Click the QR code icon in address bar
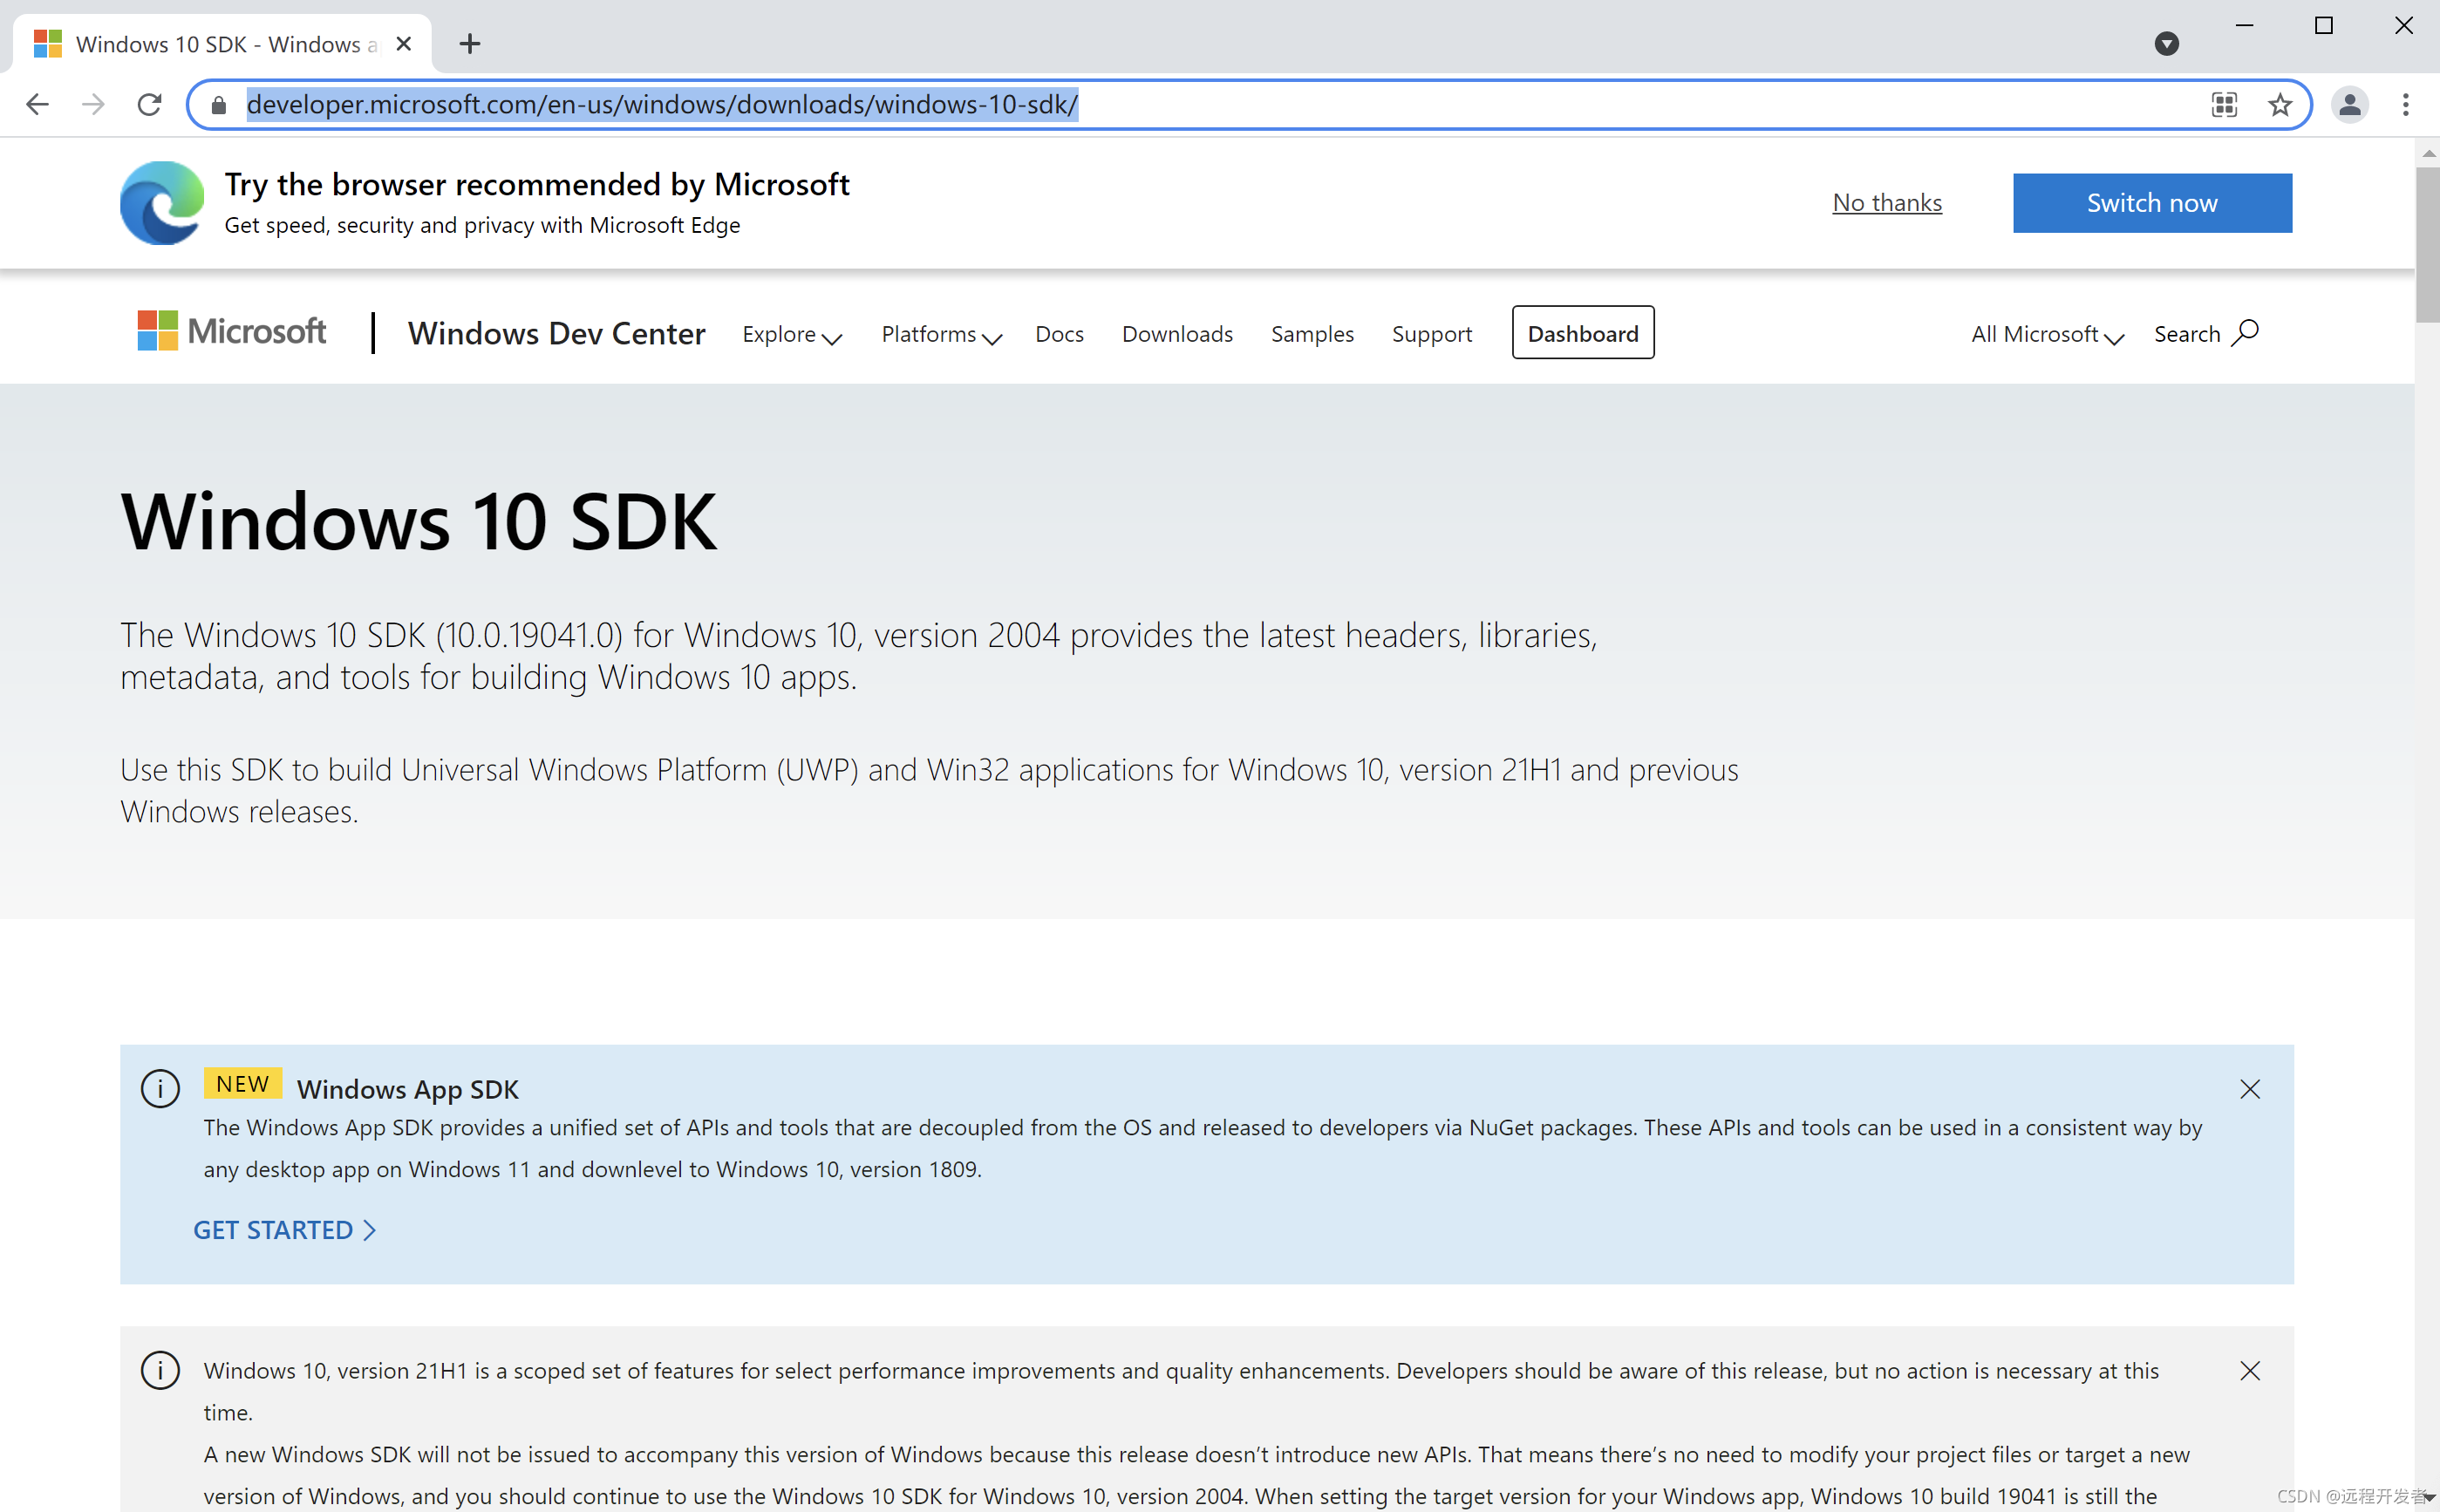The height and width of the screenshot is (1512, 2440). click(2224, 104)
